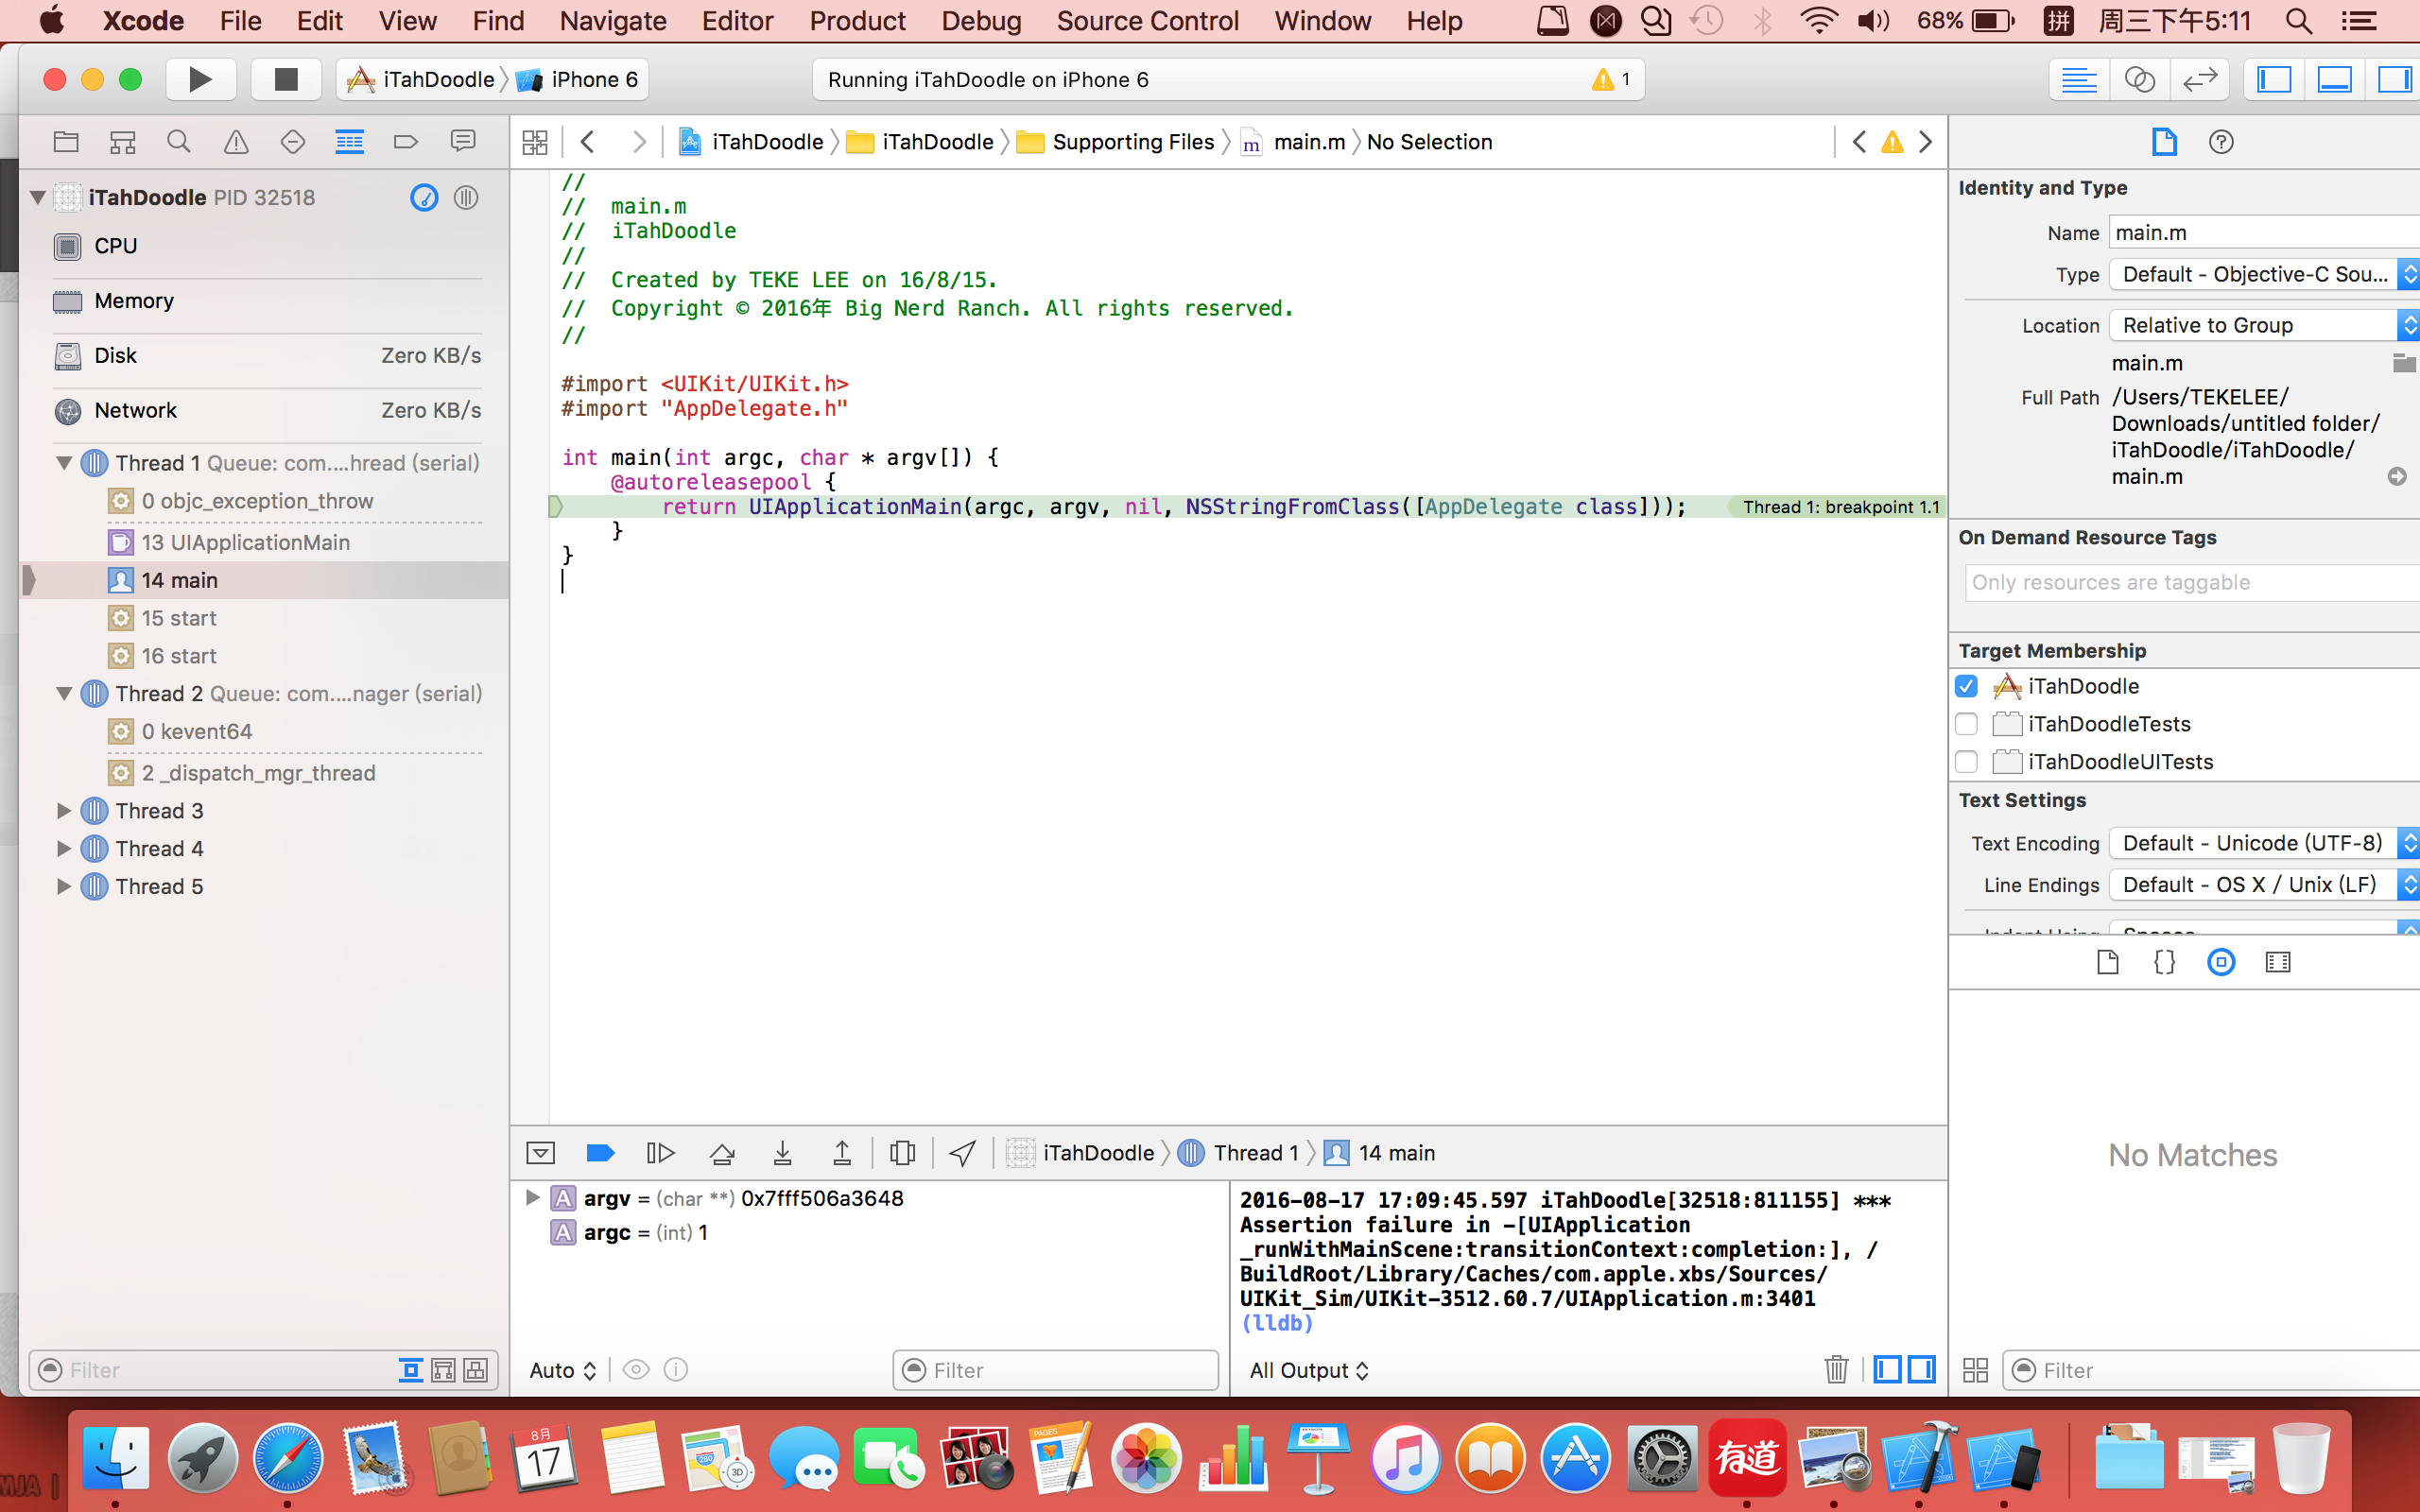This screenshot has width=2420, height=1512.
Task: Open the Report navigator icon
Action: pos(463,142)
